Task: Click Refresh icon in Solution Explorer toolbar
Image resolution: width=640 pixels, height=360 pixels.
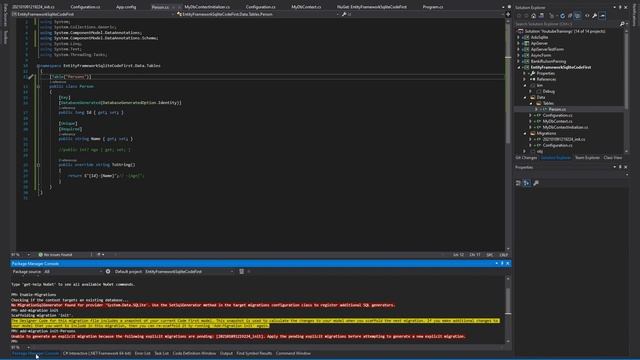Action: [562, 16]
